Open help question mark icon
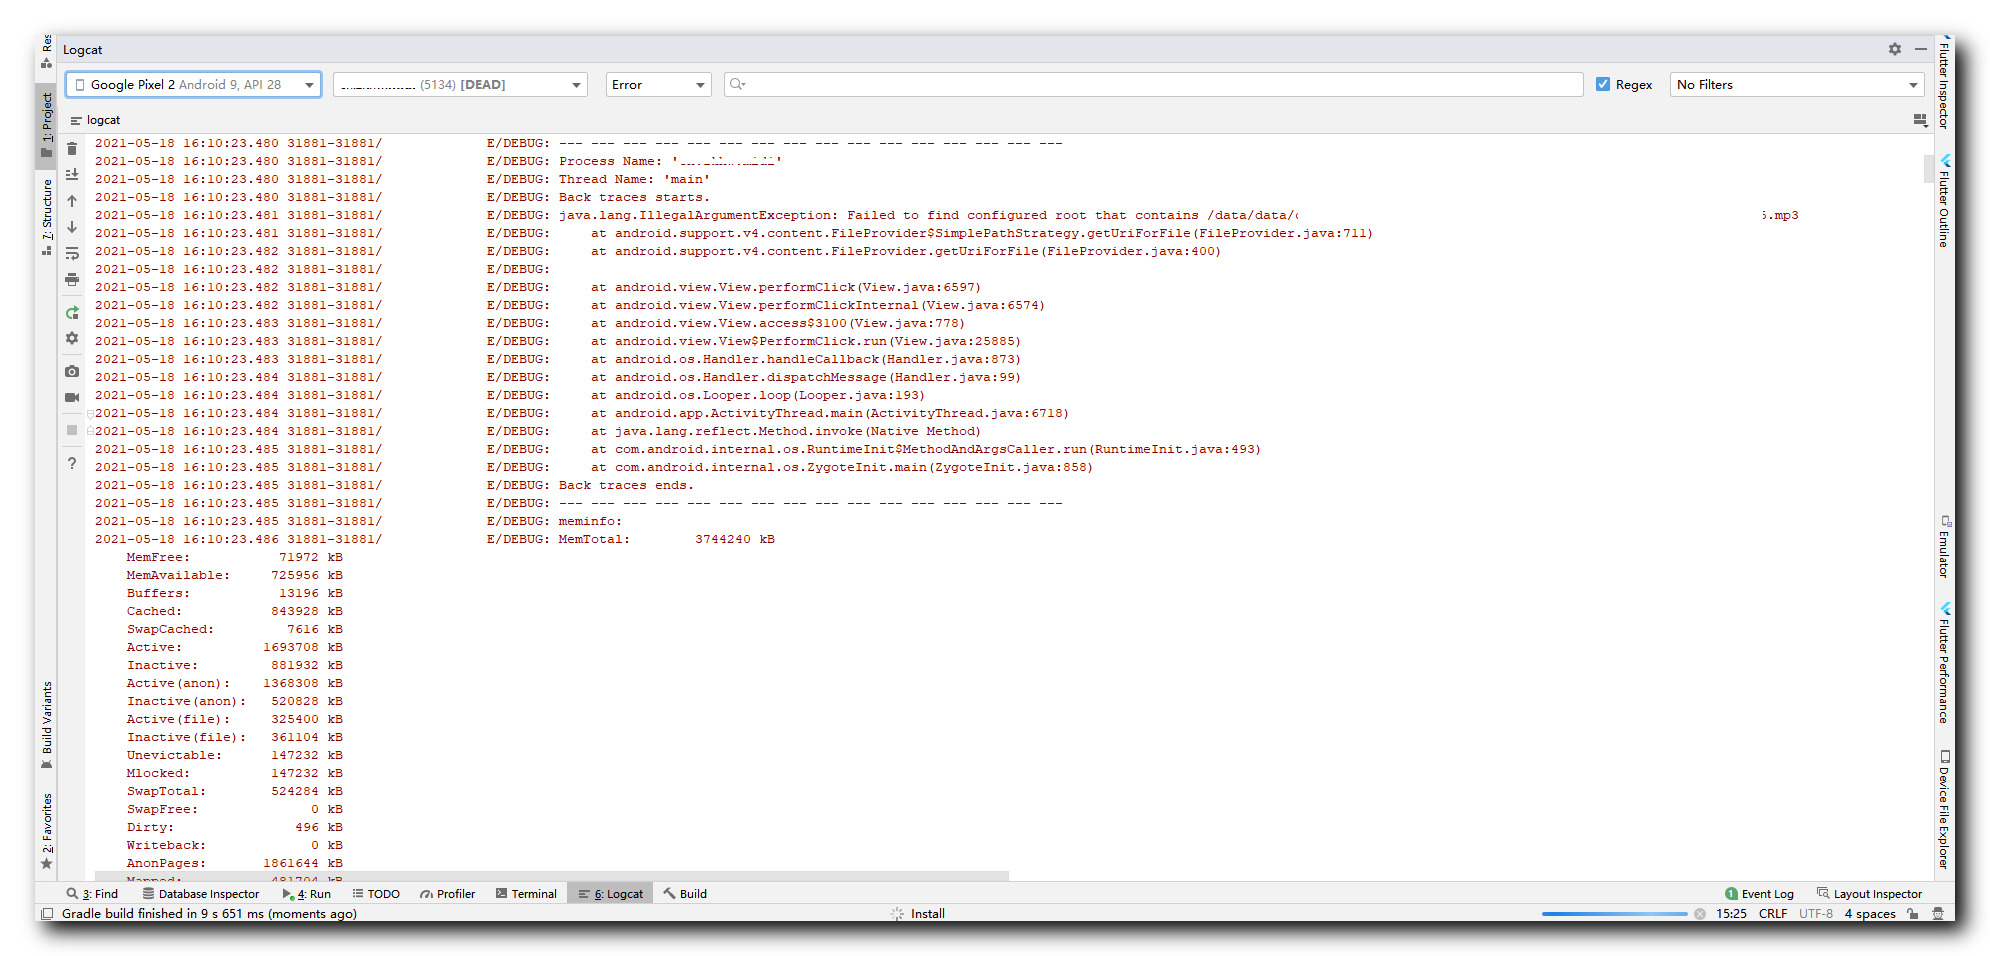The image size is (1990, 956). coord(72,463)
